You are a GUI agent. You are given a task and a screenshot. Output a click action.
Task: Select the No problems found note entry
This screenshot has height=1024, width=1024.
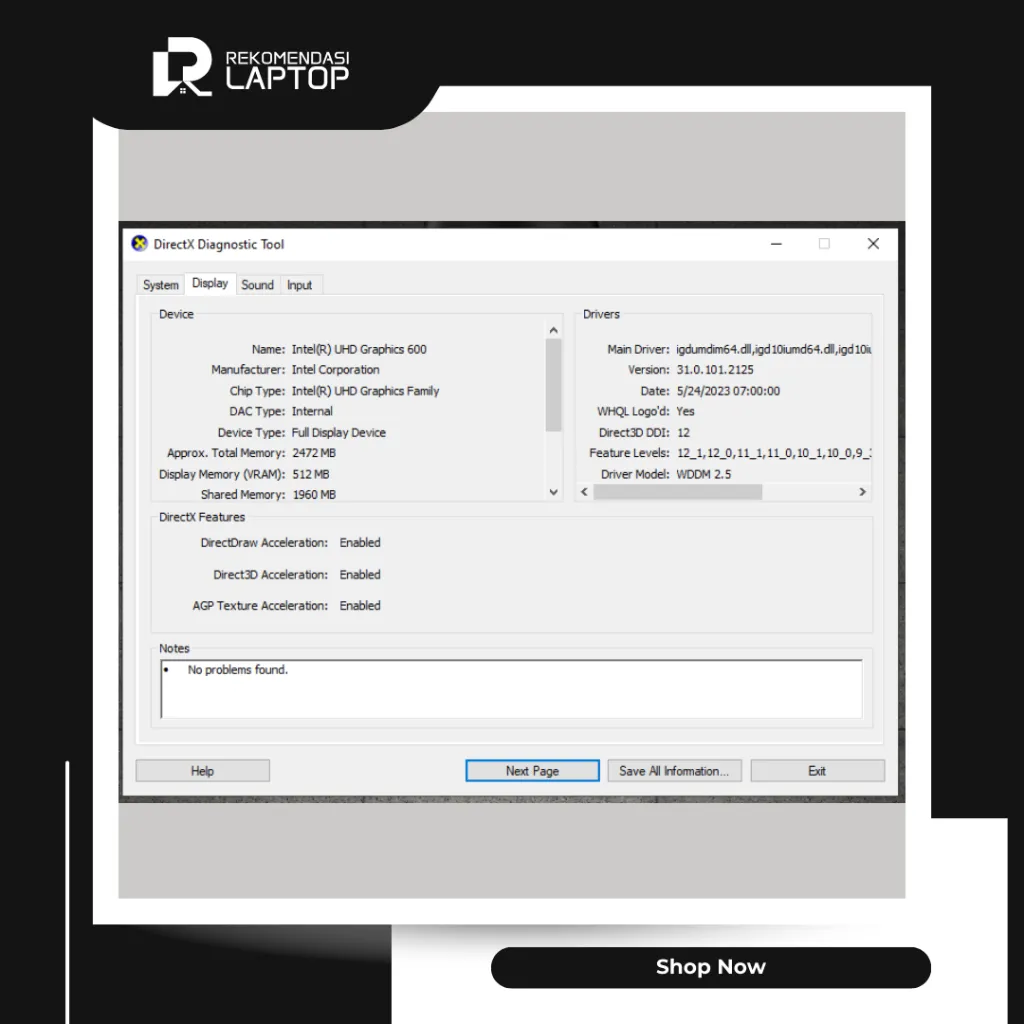pos(237,669)
